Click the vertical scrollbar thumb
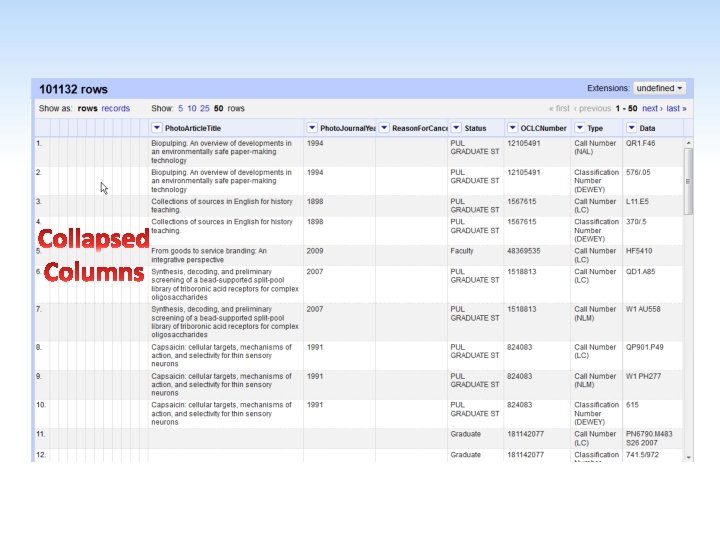This screenshot has height=540, width=720. pyautogui.click(x=688, y=181)
